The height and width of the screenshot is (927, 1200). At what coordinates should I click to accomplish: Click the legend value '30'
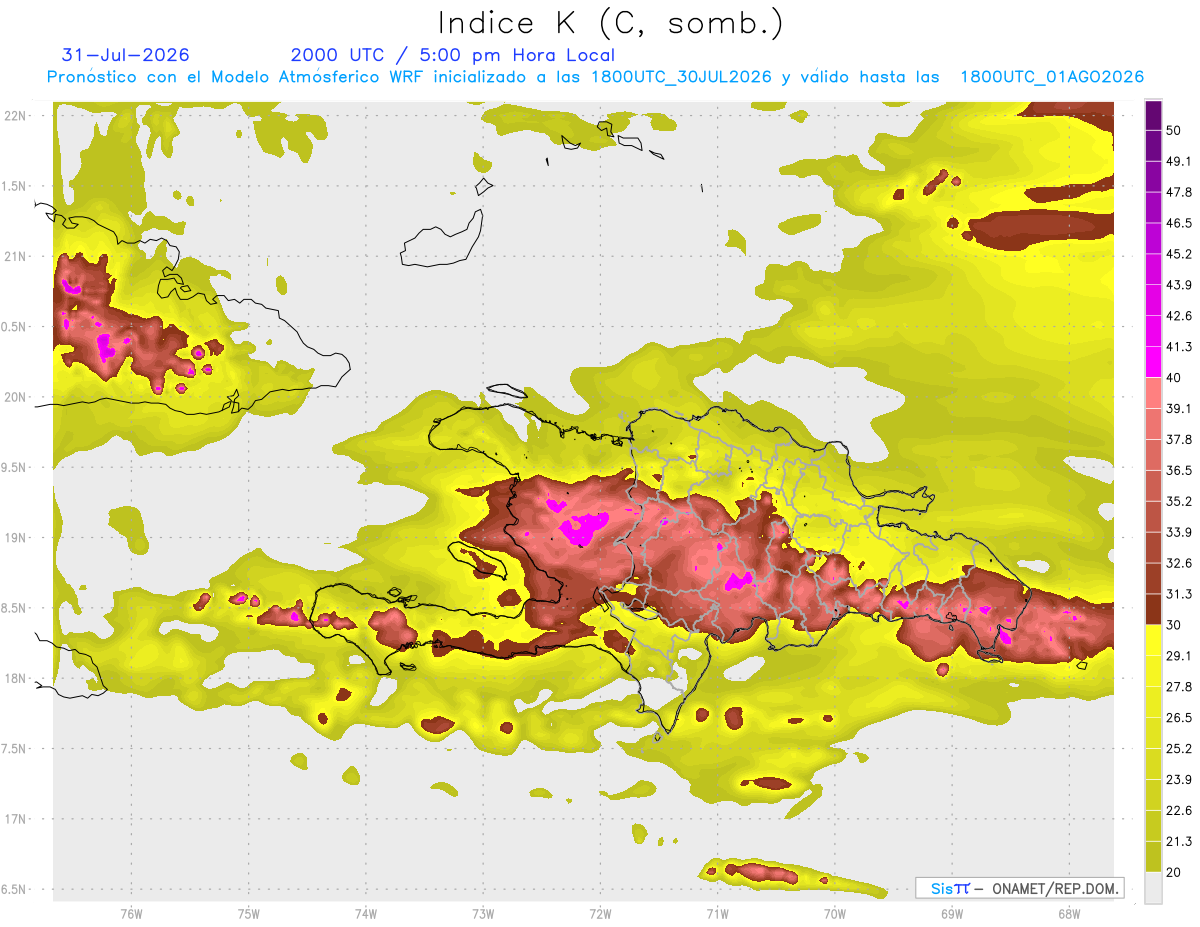pyautogui.click(x=1175, y=625)
